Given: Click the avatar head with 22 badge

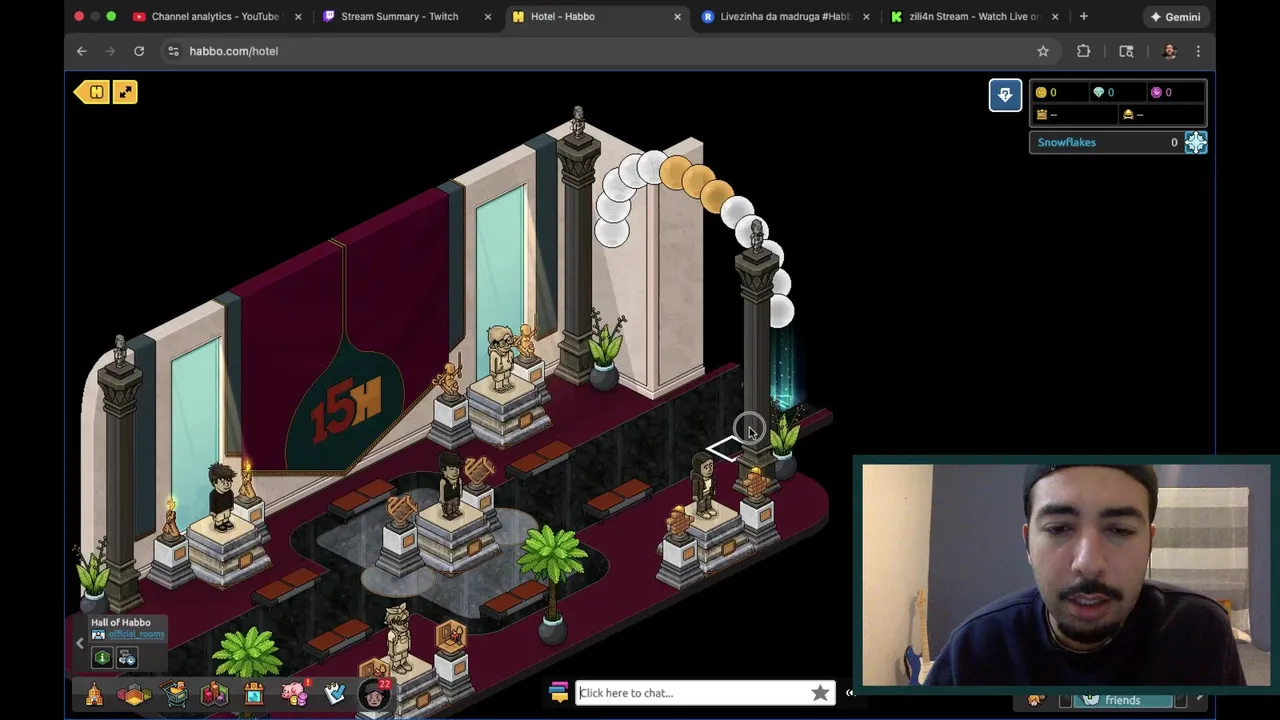Looking at the screenshot, I should click(x=374, y=693).
